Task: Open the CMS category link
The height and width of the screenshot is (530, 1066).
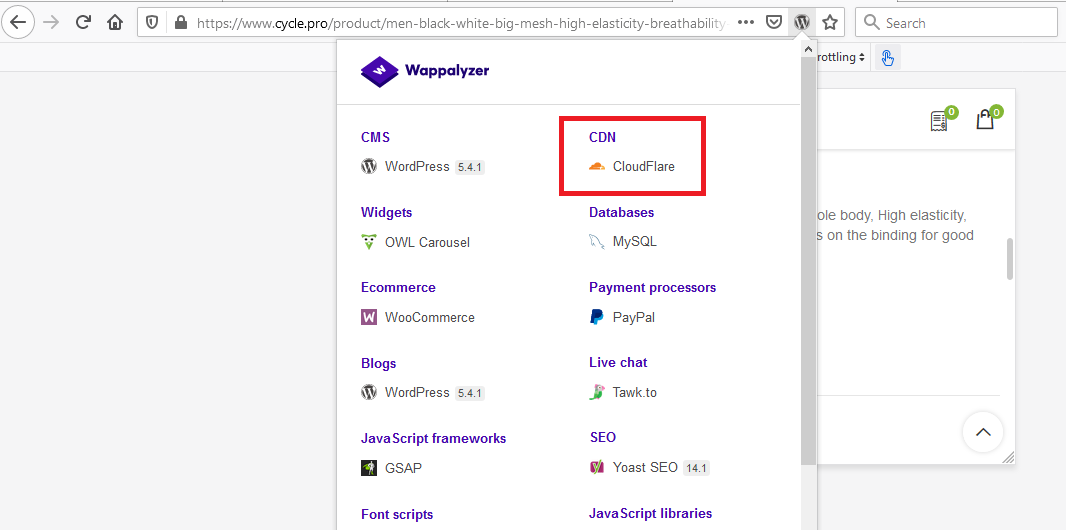Action: coord(375,137)
